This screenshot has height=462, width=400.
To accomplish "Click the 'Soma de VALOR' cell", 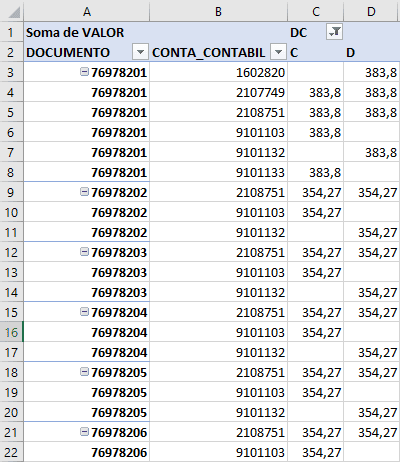I will coord(87,32).
